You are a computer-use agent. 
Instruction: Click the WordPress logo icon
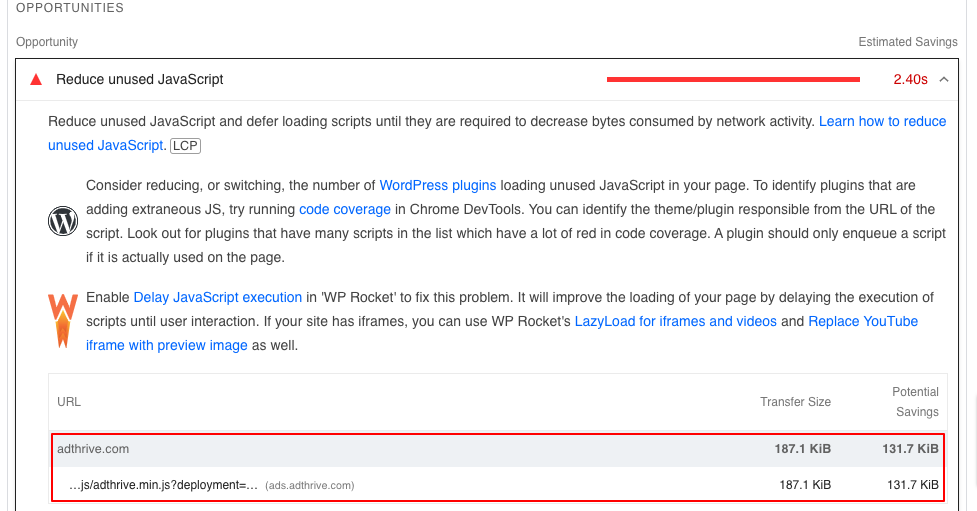63,221
